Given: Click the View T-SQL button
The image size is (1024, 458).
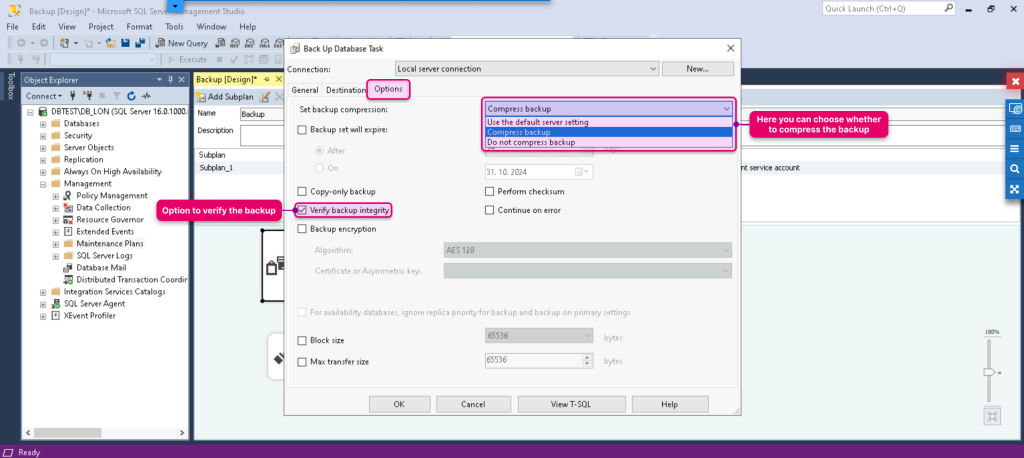Looking at the screenshot, I should [x=571, y=404].
